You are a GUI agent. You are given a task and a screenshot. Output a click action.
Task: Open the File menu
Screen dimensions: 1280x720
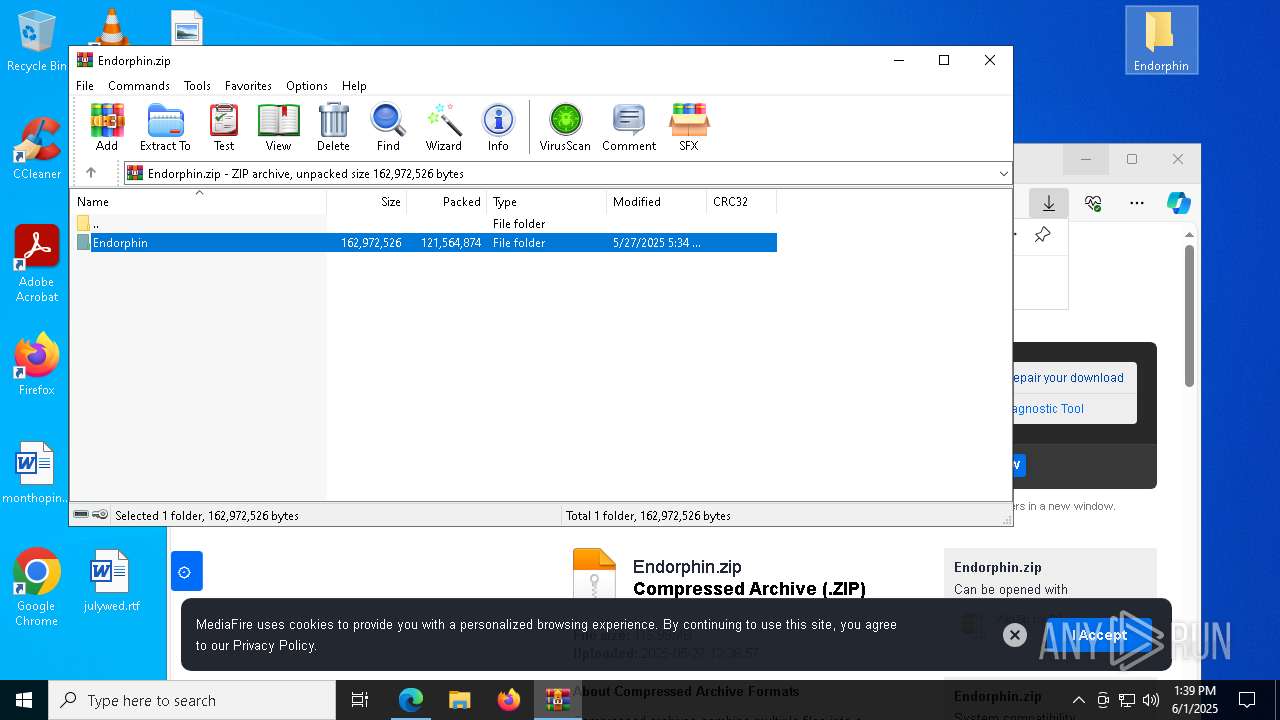[x=85, y=86]
